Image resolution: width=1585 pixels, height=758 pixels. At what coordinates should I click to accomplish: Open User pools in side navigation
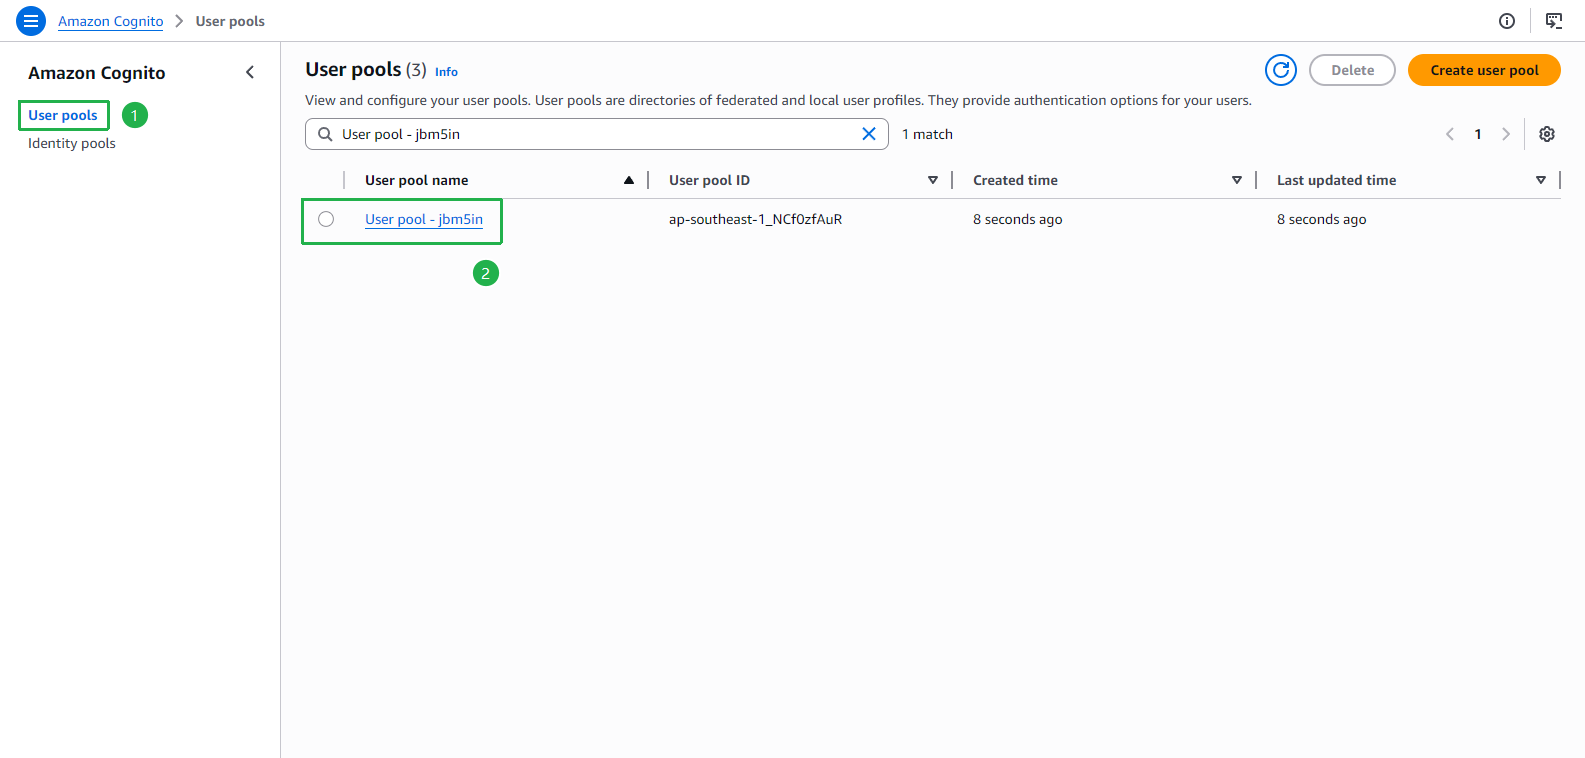coord(63,115)
